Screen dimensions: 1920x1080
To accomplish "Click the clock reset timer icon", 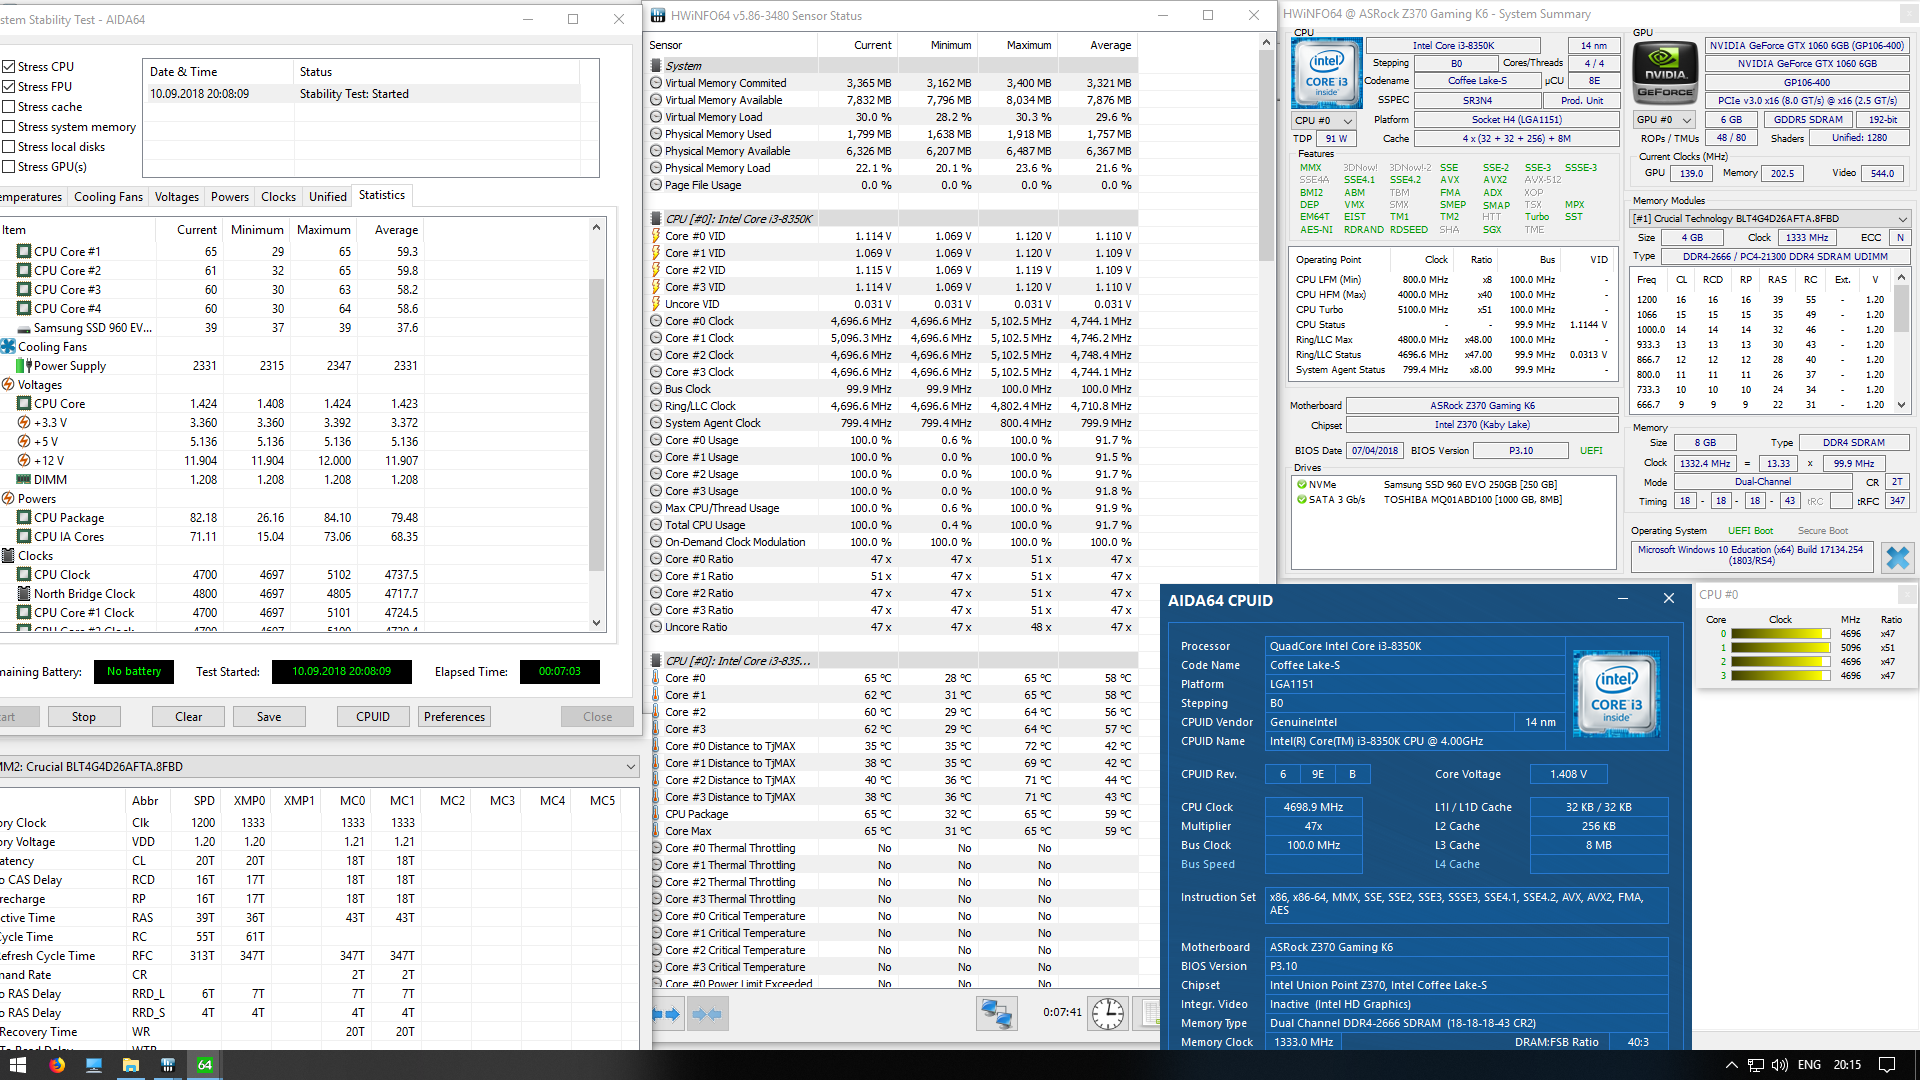I will 1107,1013.
